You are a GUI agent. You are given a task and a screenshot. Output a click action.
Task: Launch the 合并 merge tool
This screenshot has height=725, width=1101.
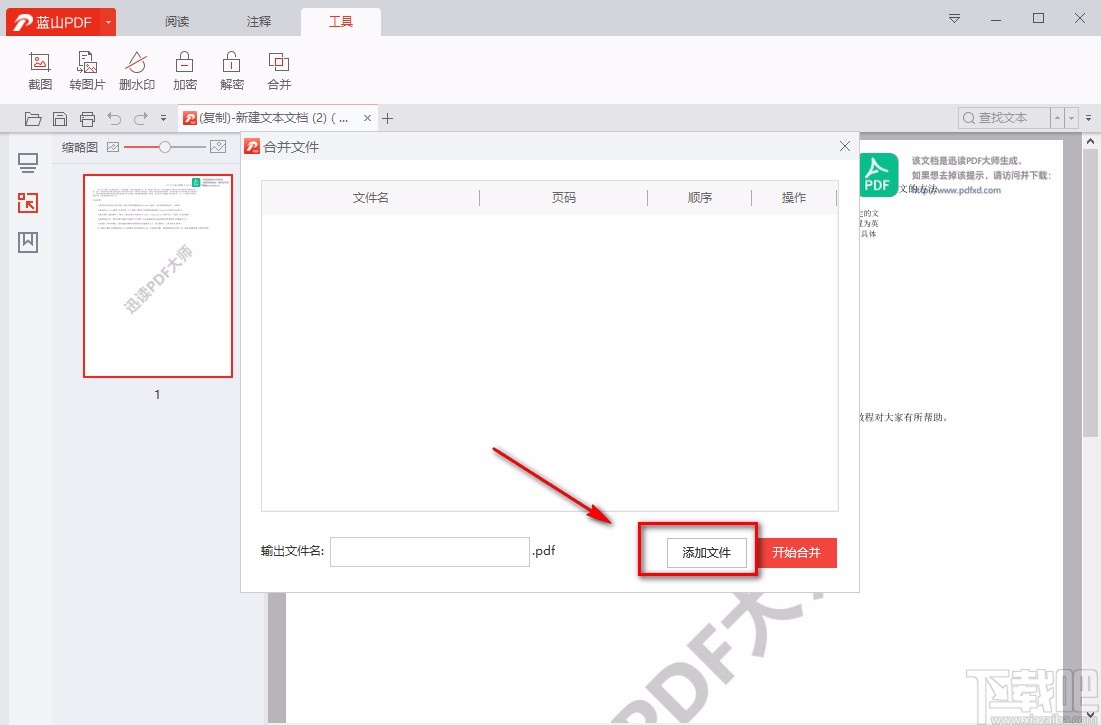coord(279,71)
